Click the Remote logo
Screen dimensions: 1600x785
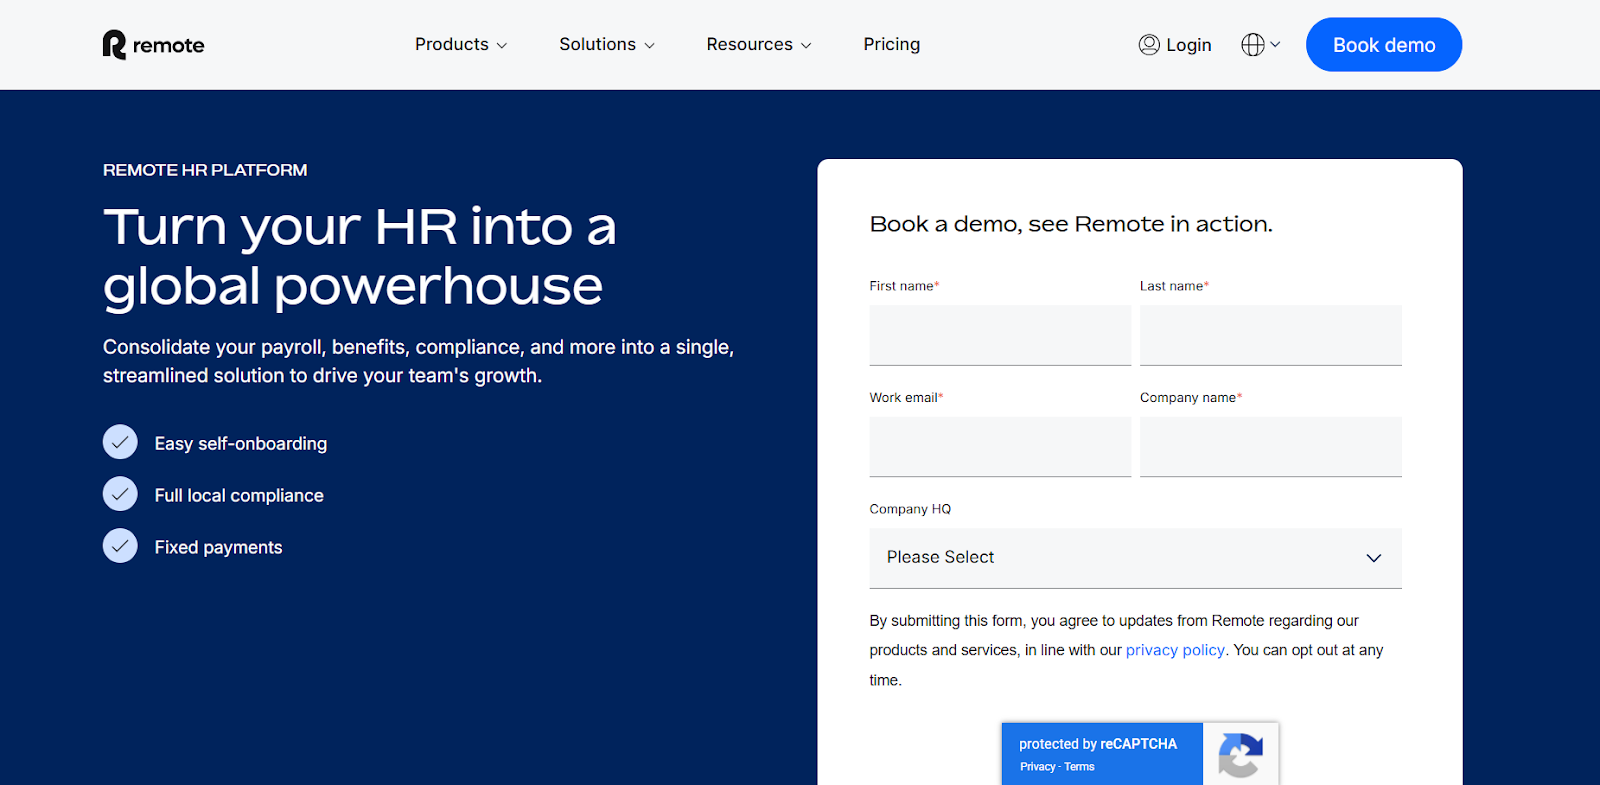153,45
